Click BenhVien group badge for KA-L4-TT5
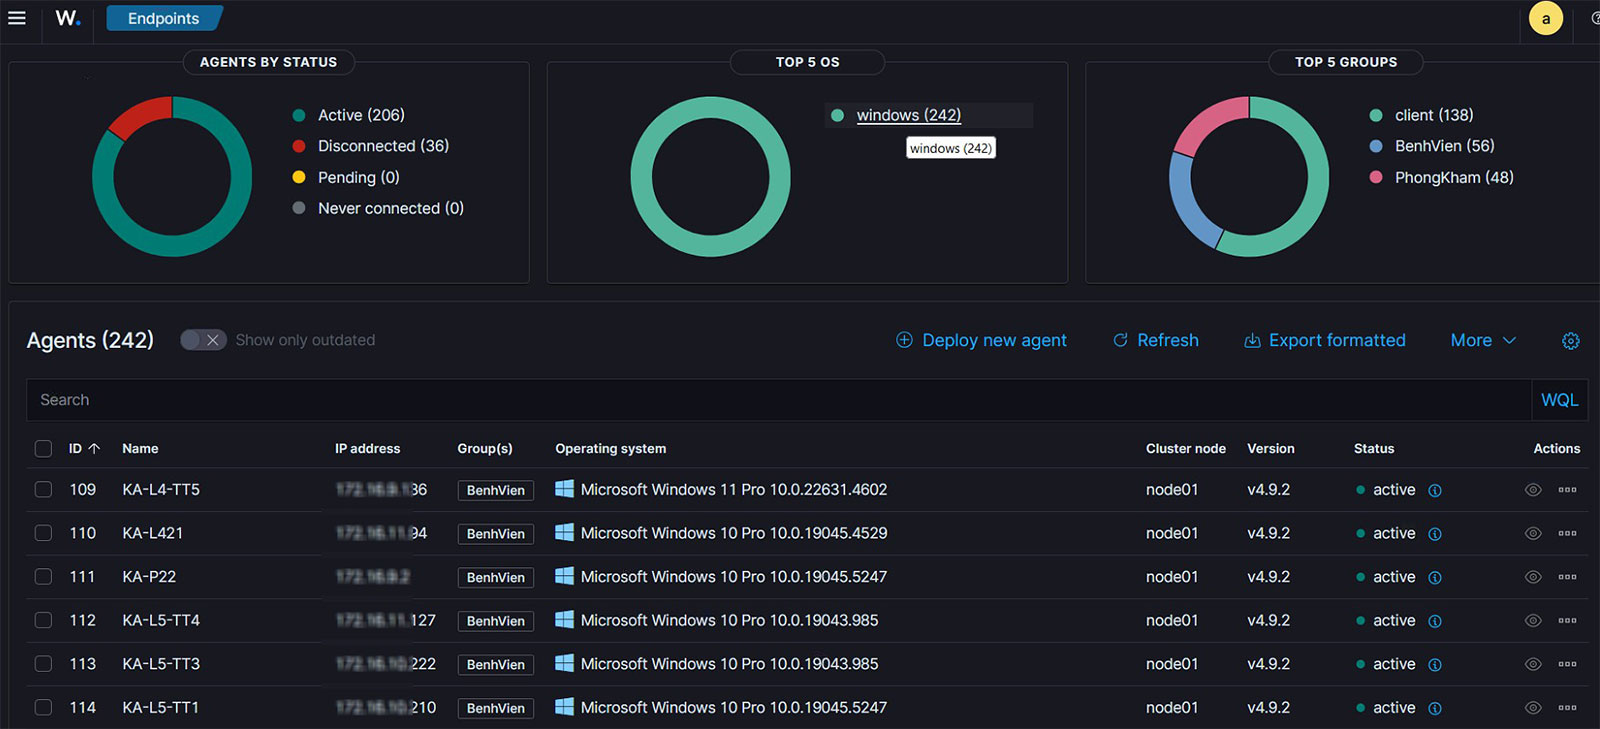The width and height of the screenshot is (1600, 729). [x=495, y=490]
